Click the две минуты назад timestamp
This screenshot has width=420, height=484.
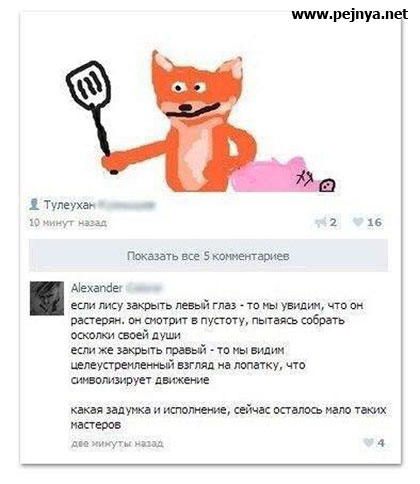[x=117, y=443]
